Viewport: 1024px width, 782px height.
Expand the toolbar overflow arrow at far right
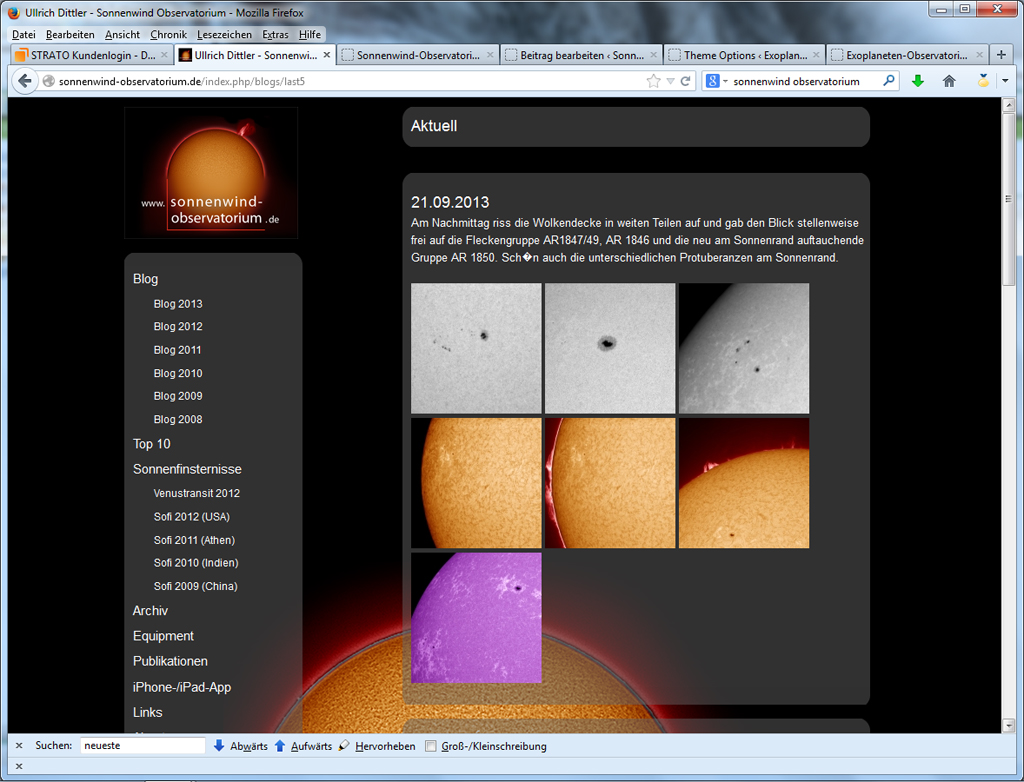pyautogui.click(x=1005, y=81)
